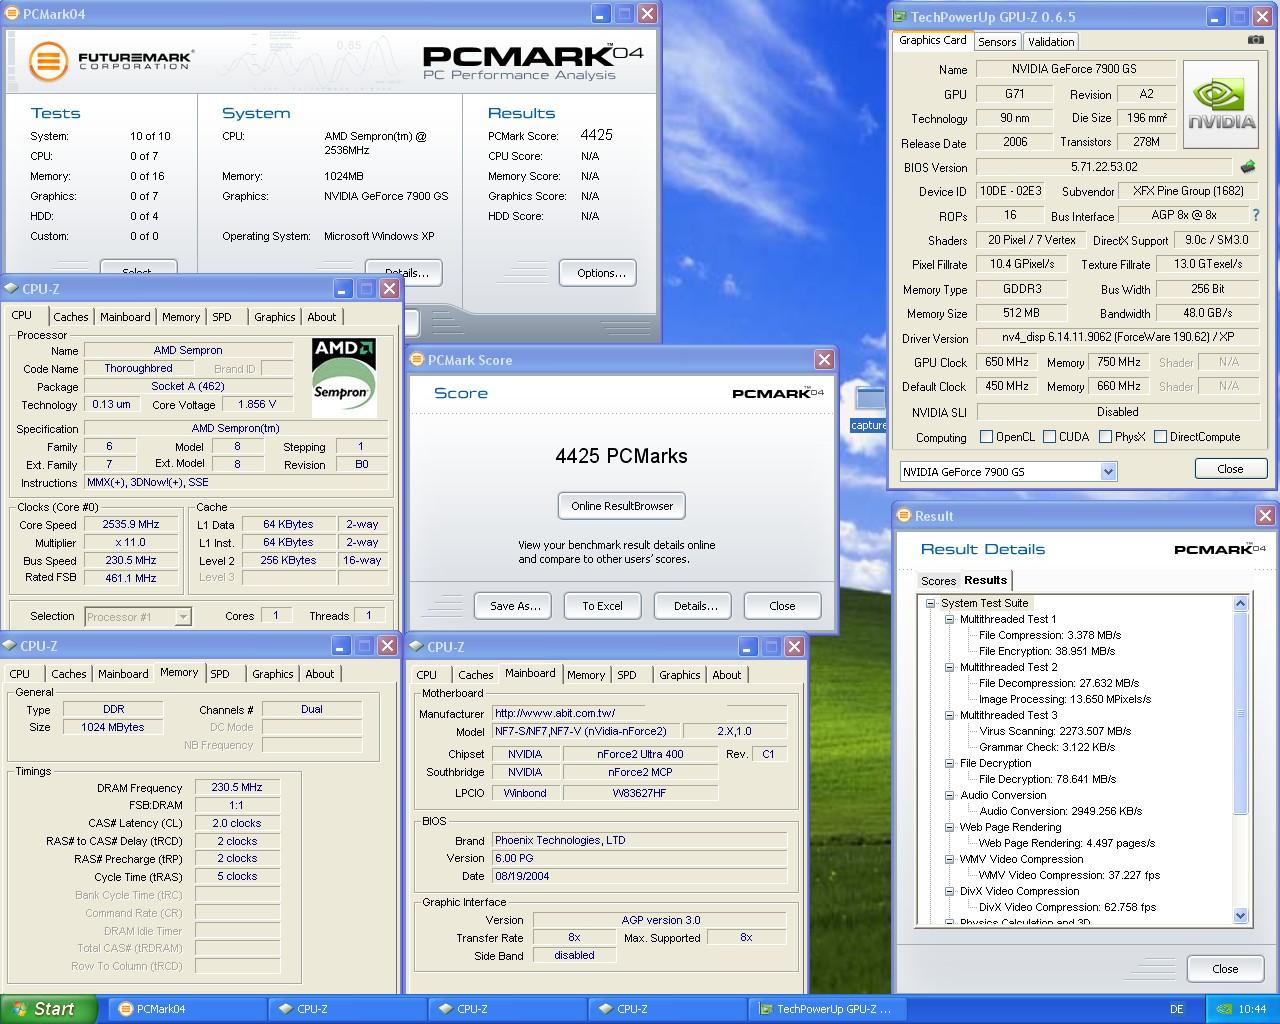Open Caches tab in CPU-Z processor window
The image size is (1280, 1024).
71,317
